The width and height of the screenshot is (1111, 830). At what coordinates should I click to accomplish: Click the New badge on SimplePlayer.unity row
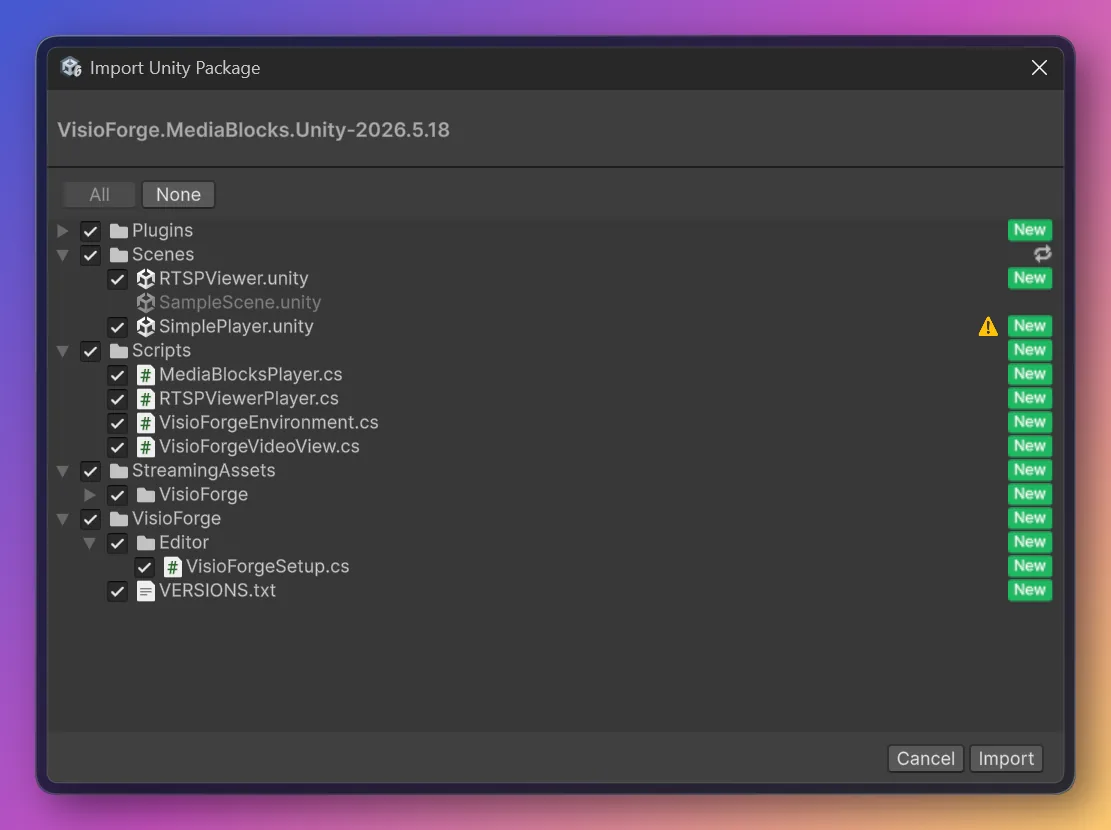[1030, 326]
